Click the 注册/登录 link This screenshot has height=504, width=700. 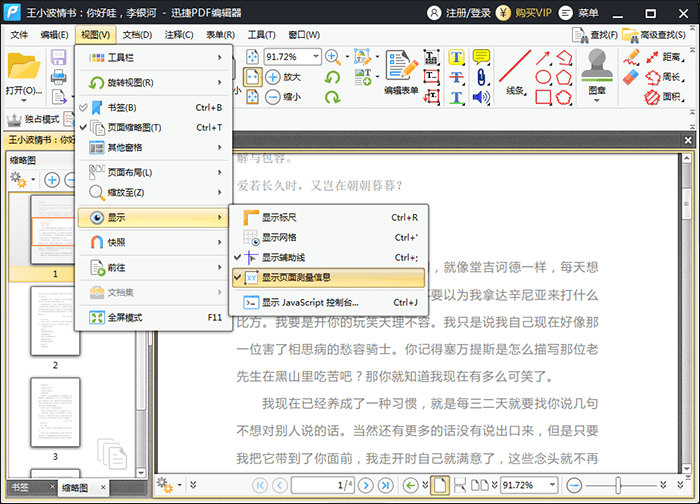(x=463, y=13)
